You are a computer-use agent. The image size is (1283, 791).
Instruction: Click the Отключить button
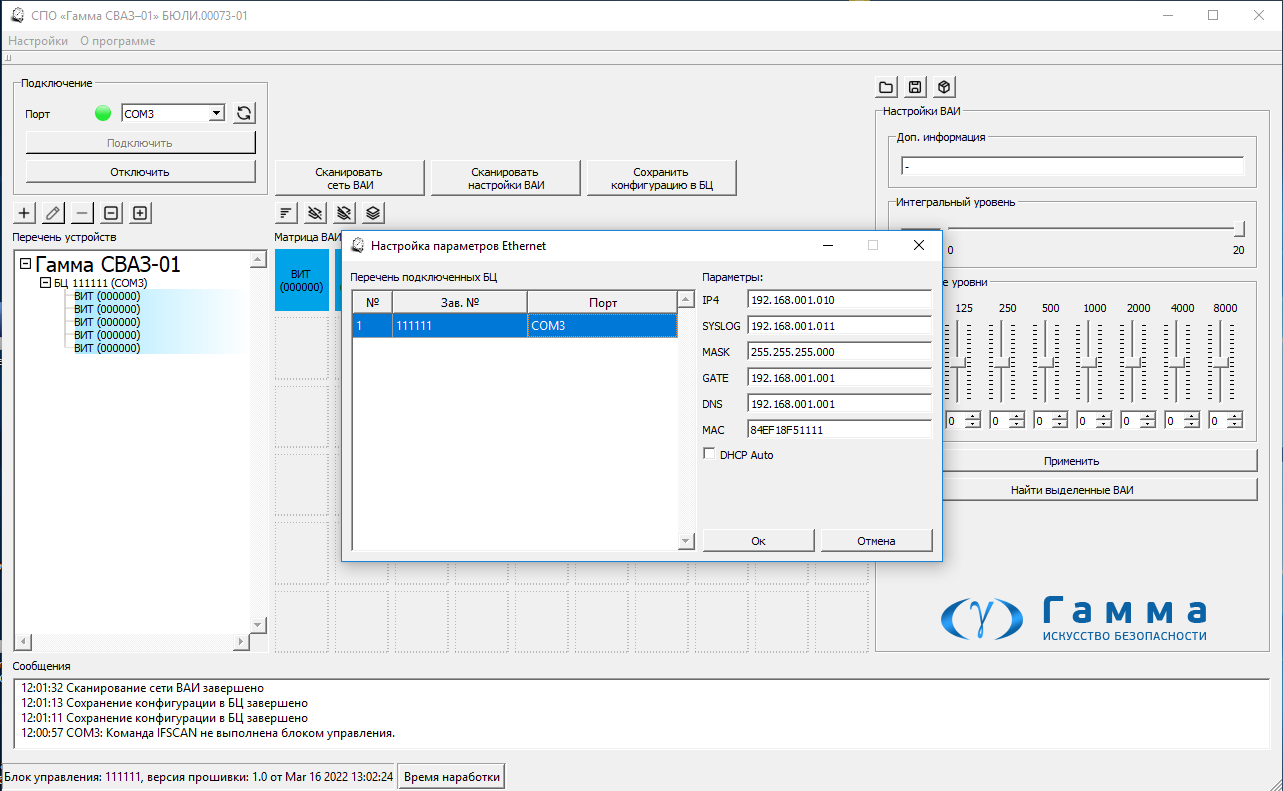click(x=140, y=171)
